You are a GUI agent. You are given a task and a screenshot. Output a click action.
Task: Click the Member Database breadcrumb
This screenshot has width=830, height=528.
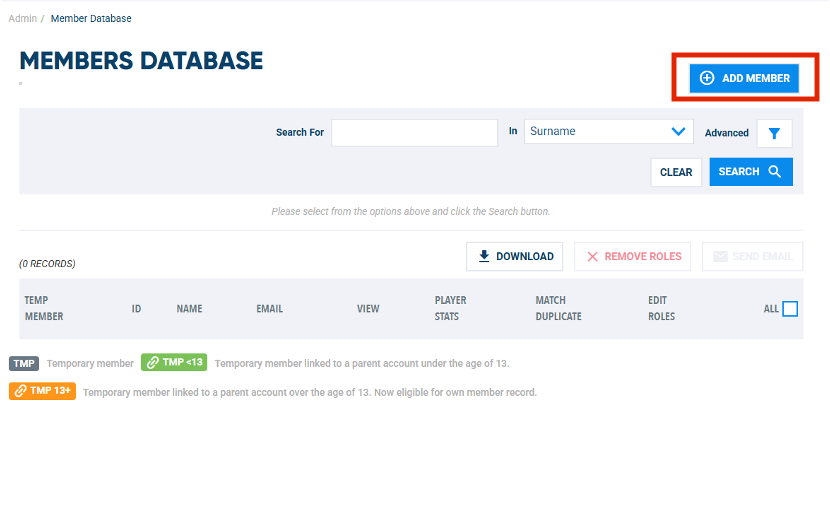(x=91, y=18)
